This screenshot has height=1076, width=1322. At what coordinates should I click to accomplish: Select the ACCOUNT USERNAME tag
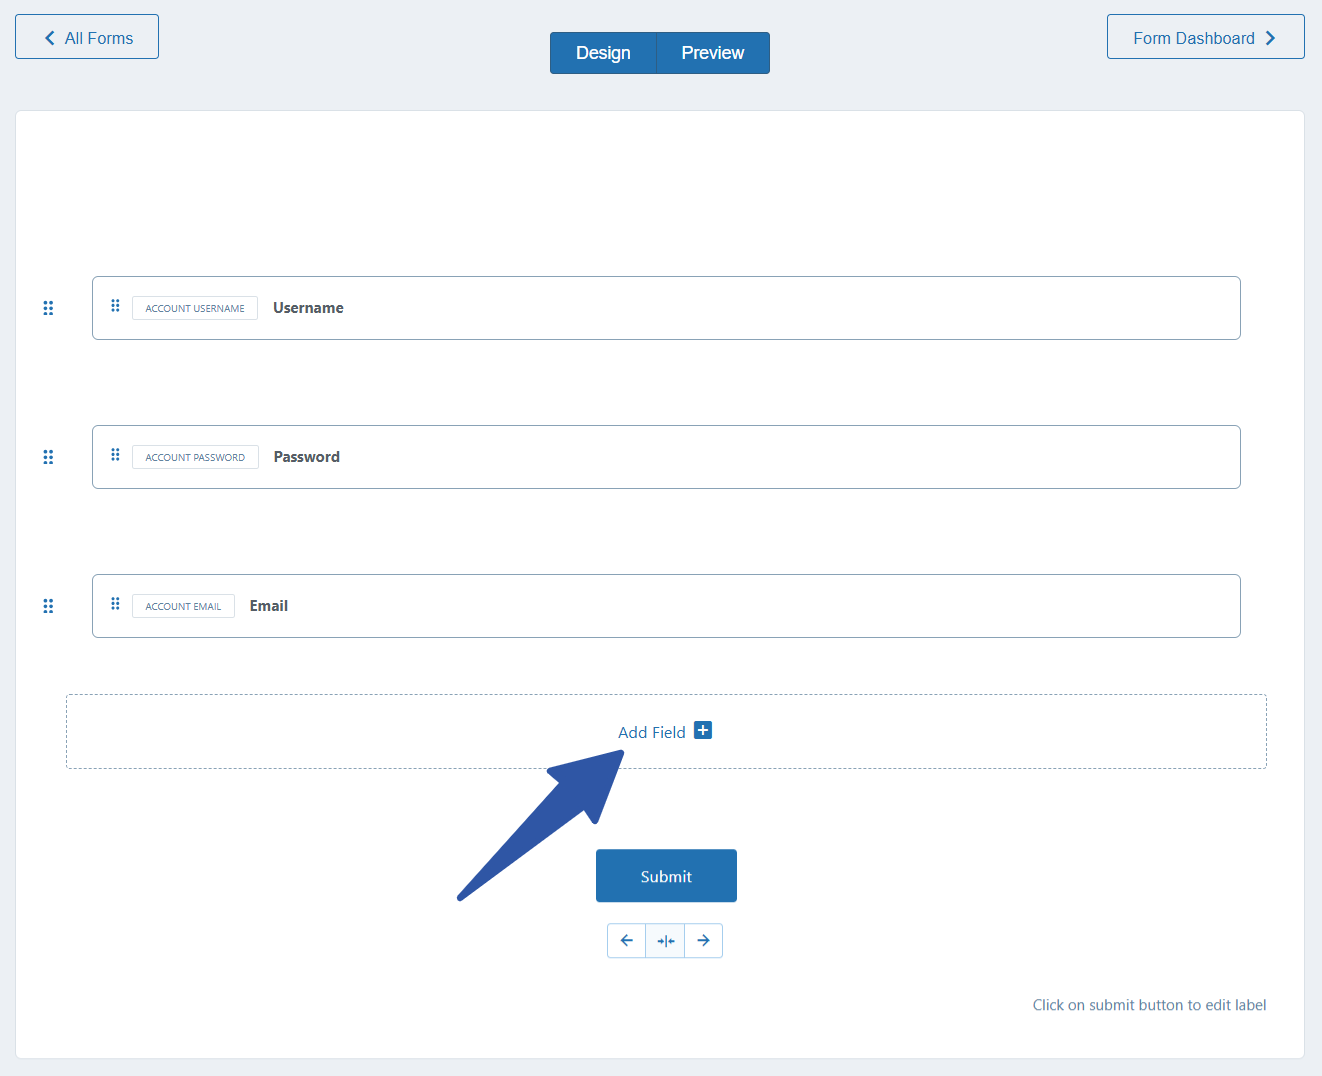195,308
